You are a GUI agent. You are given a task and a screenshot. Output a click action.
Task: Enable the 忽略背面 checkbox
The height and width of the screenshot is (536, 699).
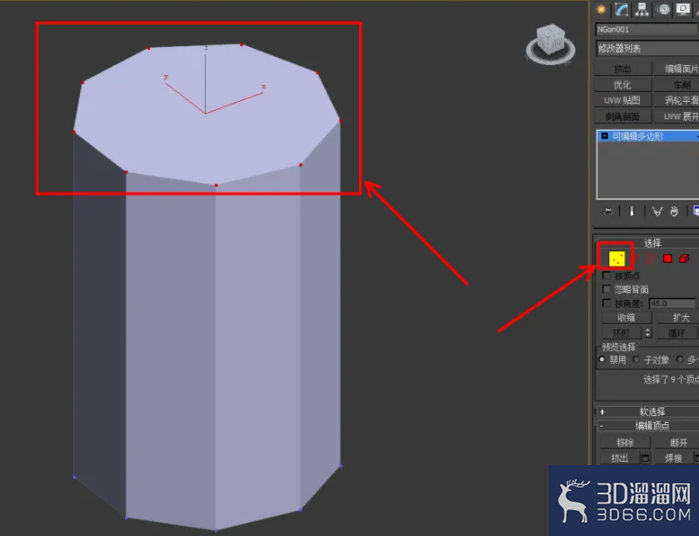(606, 289)
